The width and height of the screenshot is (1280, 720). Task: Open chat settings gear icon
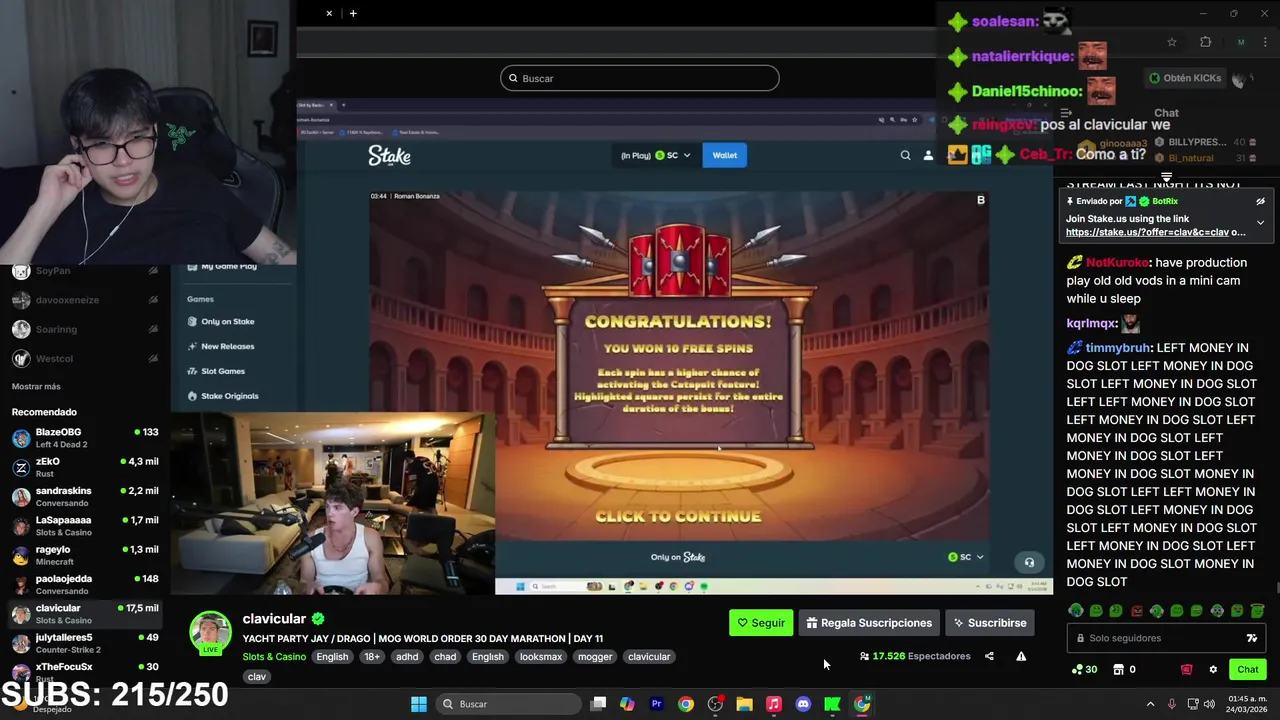(1213, 669)
